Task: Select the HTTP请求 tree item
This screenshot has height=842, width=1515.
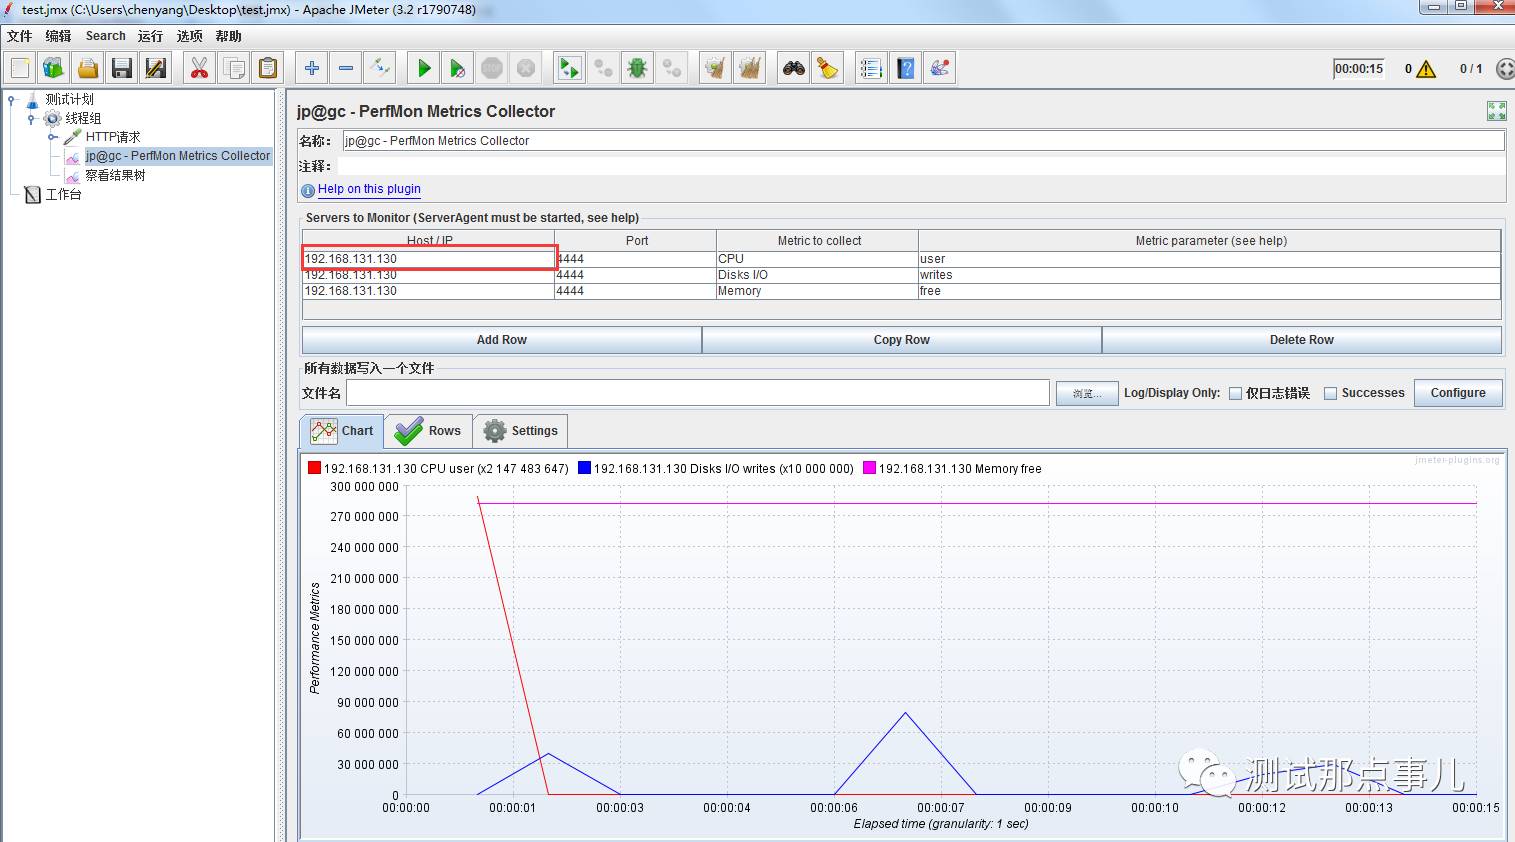Action: coord(113,137)
